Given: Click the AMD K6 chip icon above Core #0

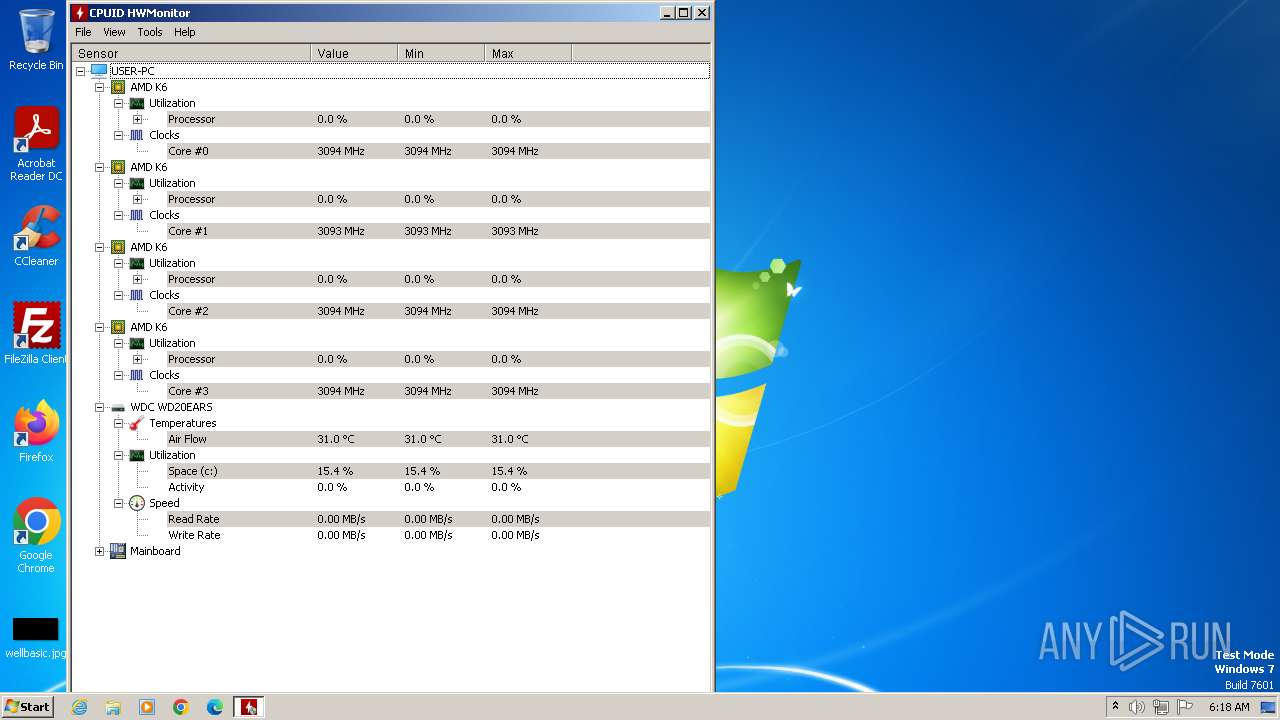Looking at the screenshot, I should point(118,87).
